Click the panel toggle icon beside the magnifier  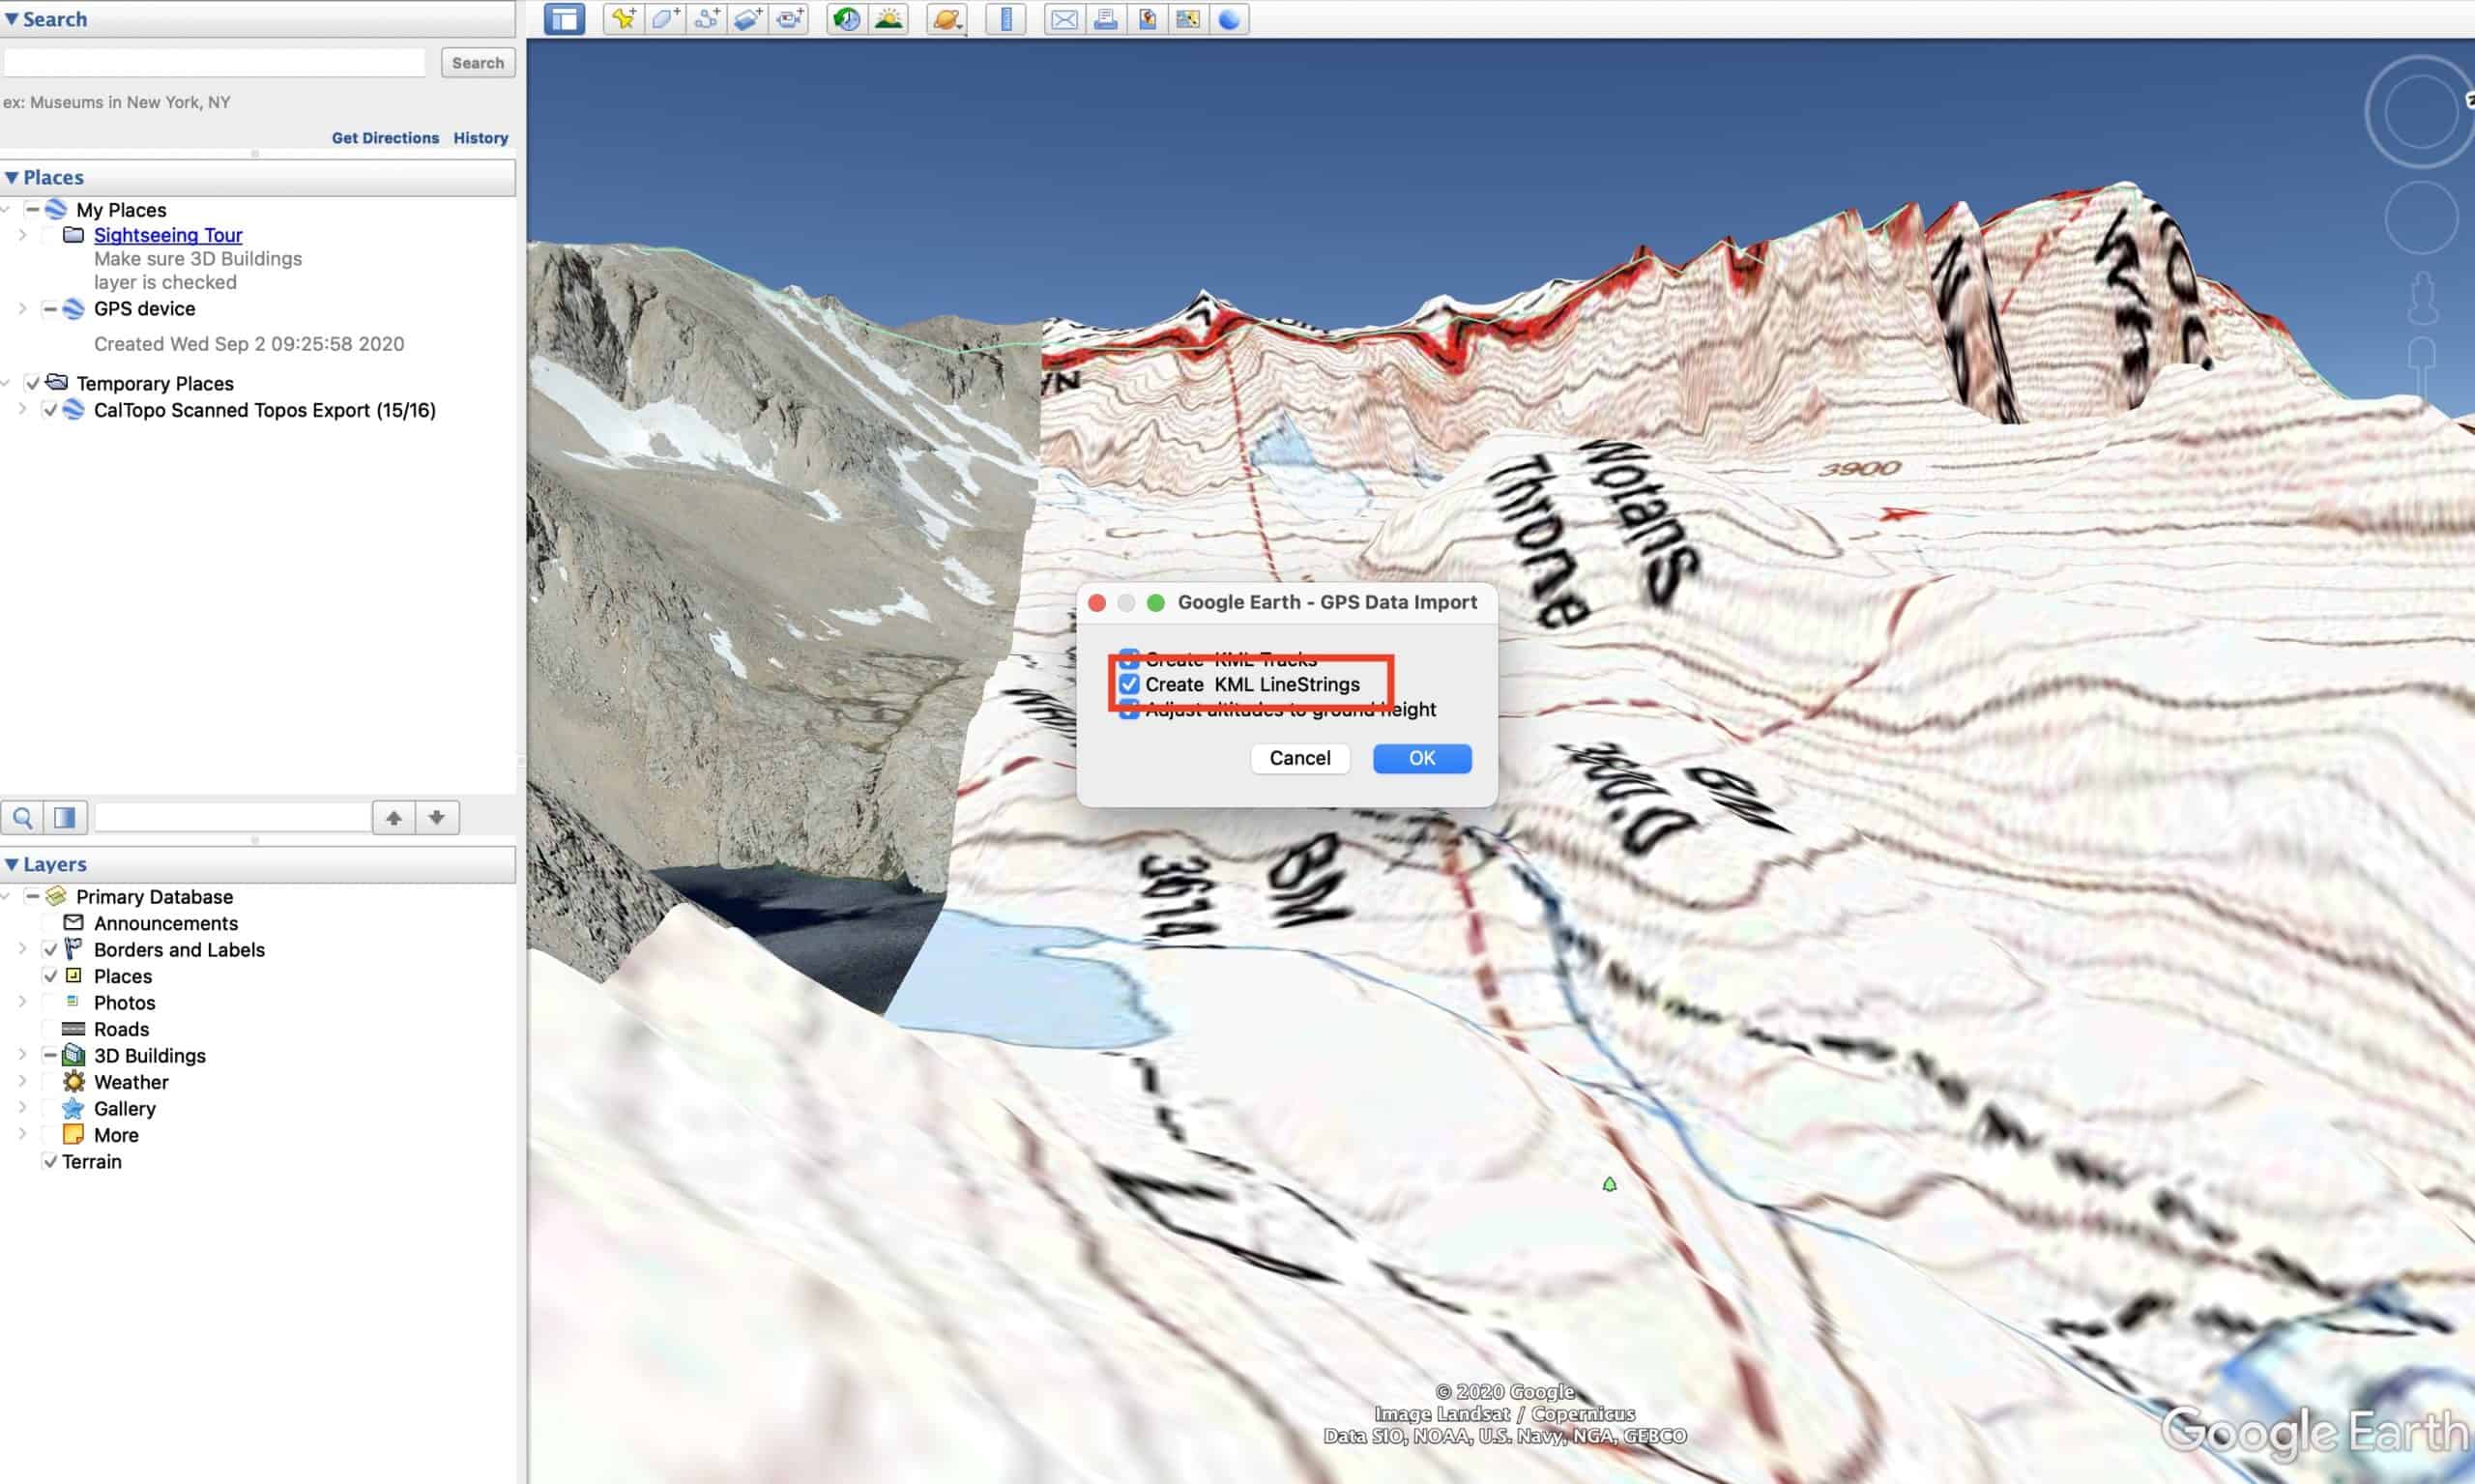[x=65, y=817]
